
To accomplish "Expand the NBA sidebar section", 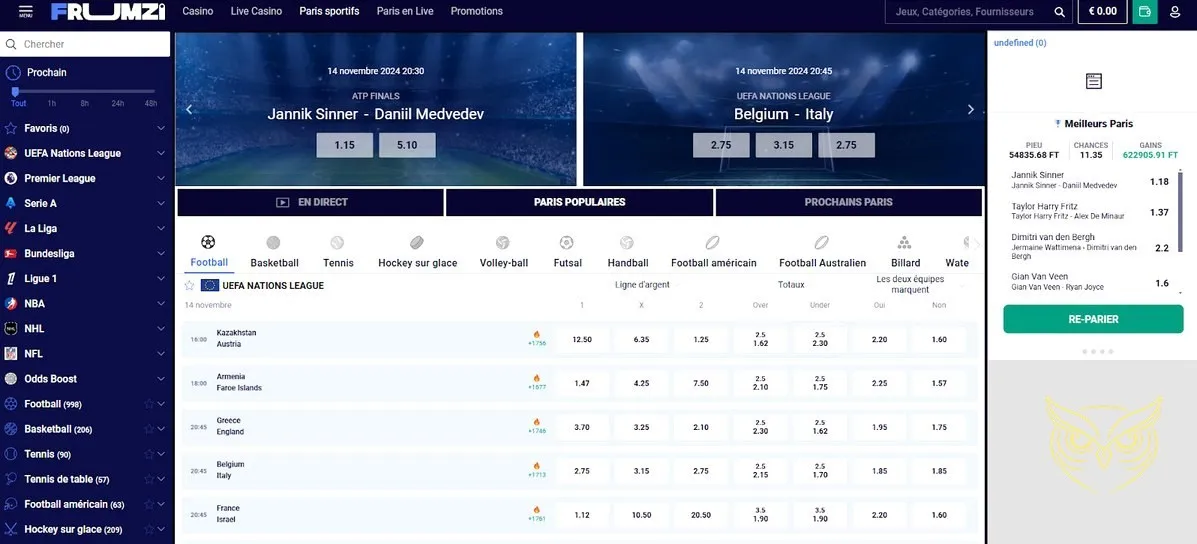I will pos(161,303).
